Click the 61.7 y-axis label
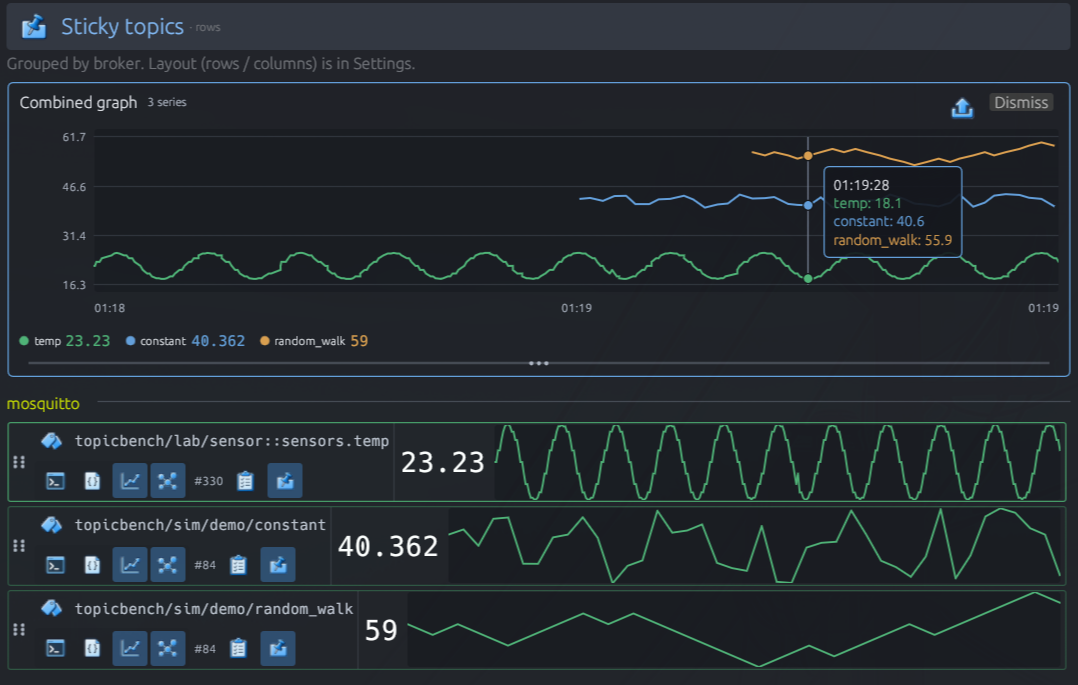The image size is (1078, 685). click(74, 137)
